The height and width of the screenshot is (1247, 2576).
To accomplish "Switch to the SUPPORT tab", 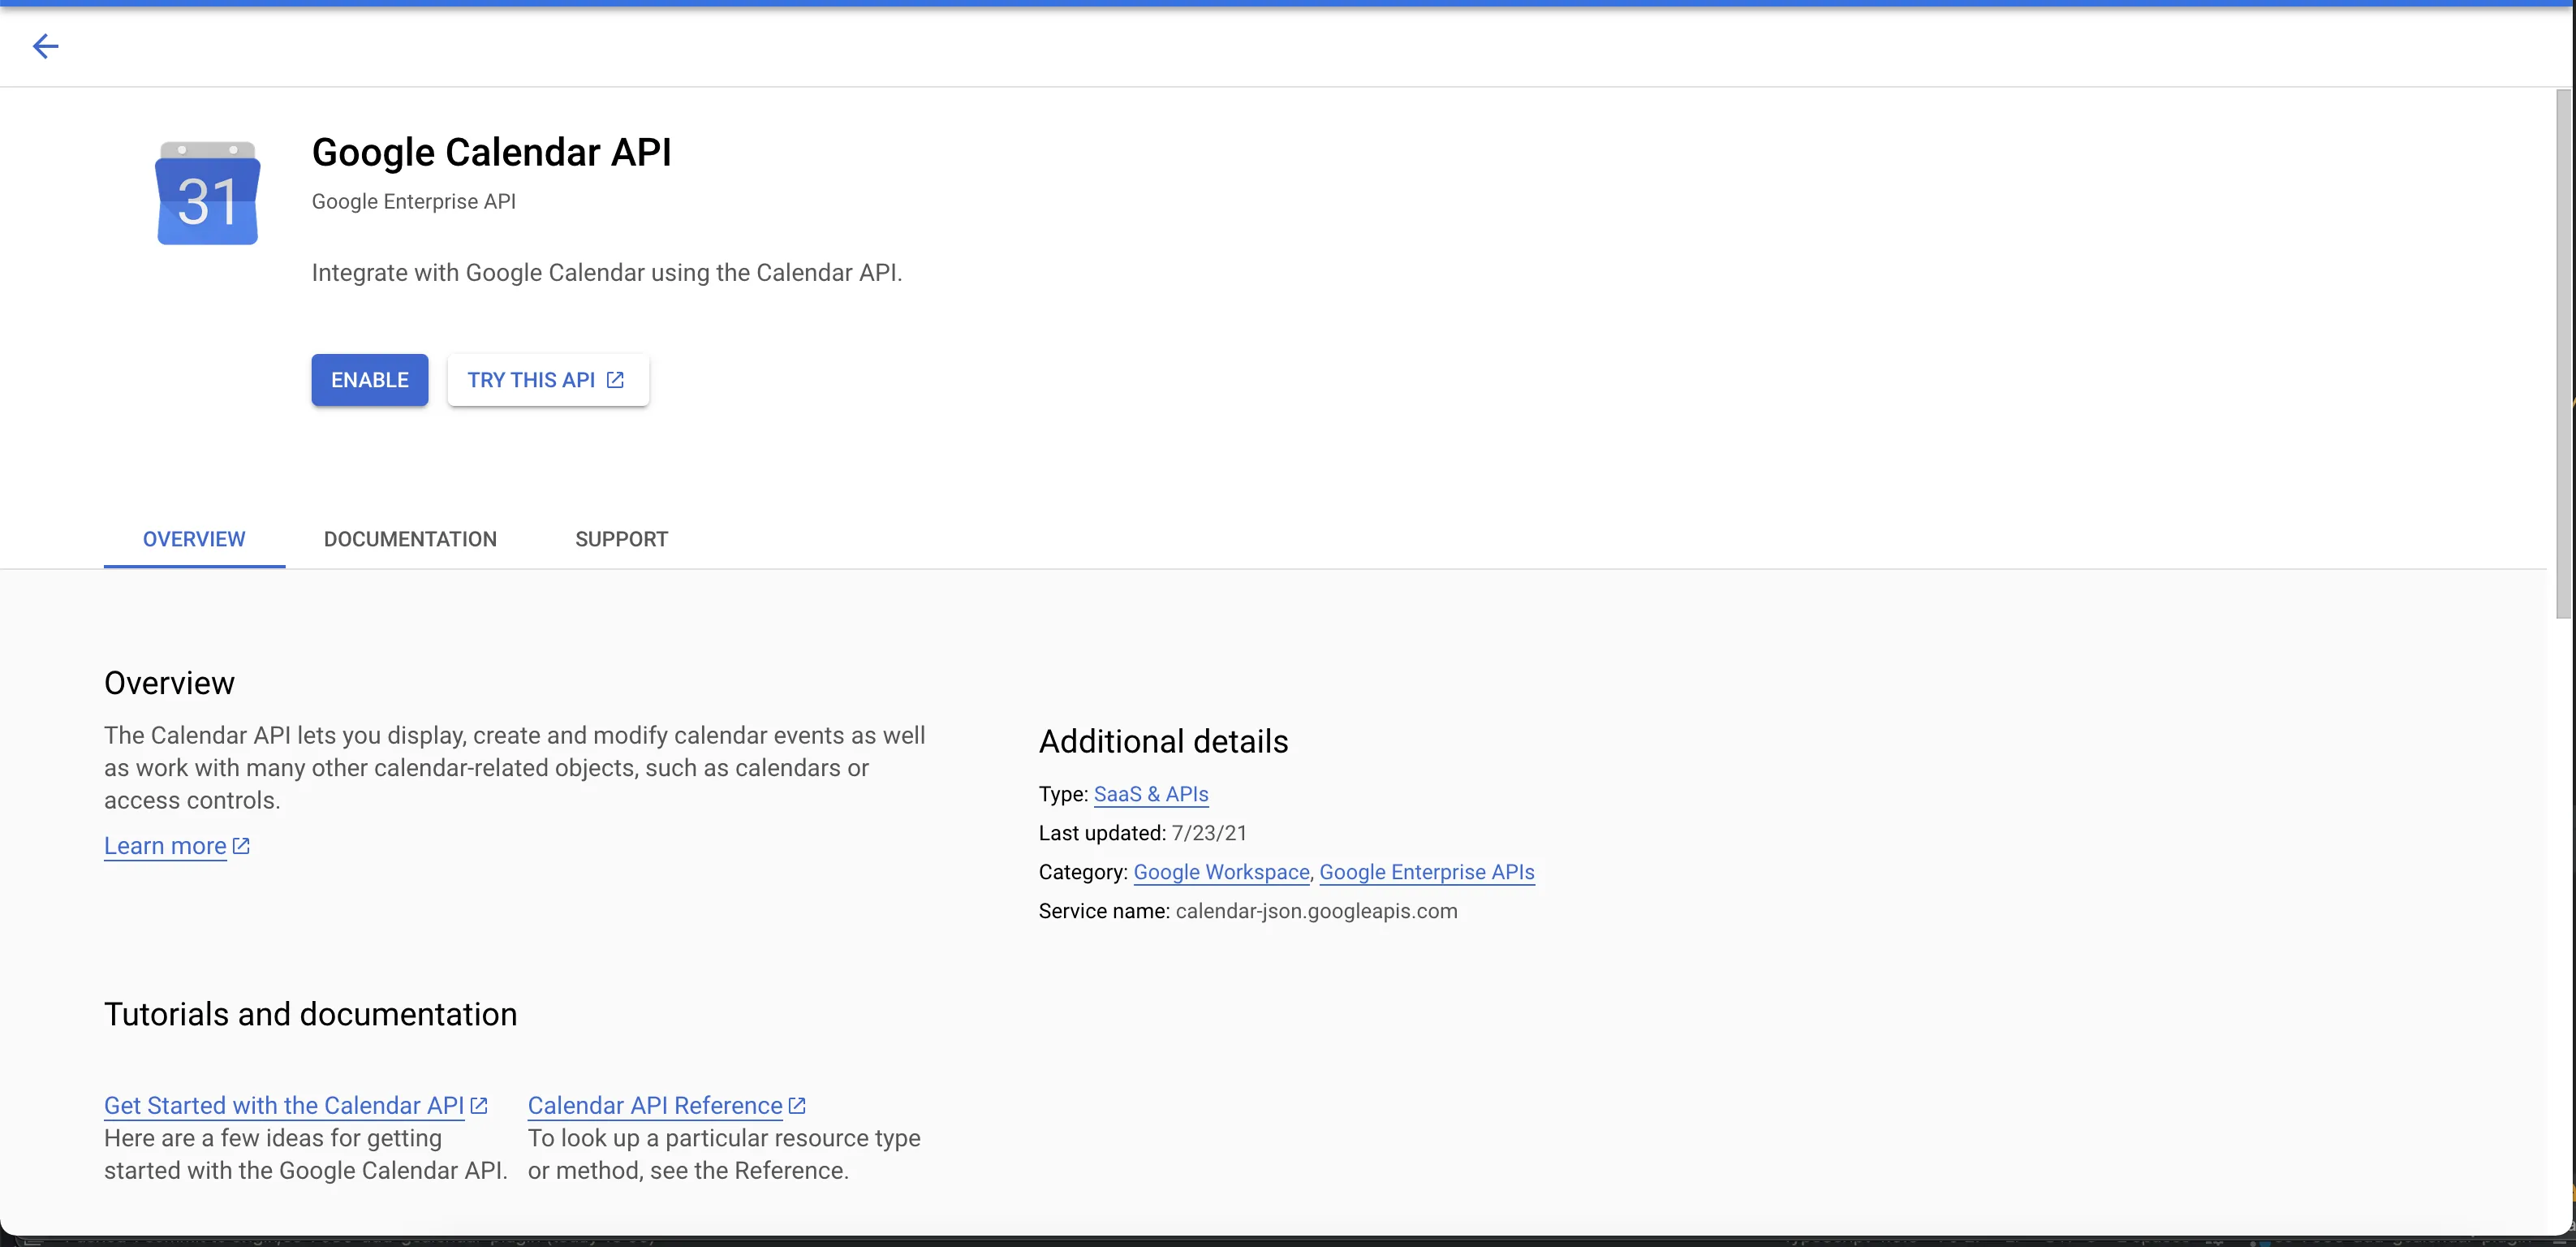I will click(x=620, y=538).
